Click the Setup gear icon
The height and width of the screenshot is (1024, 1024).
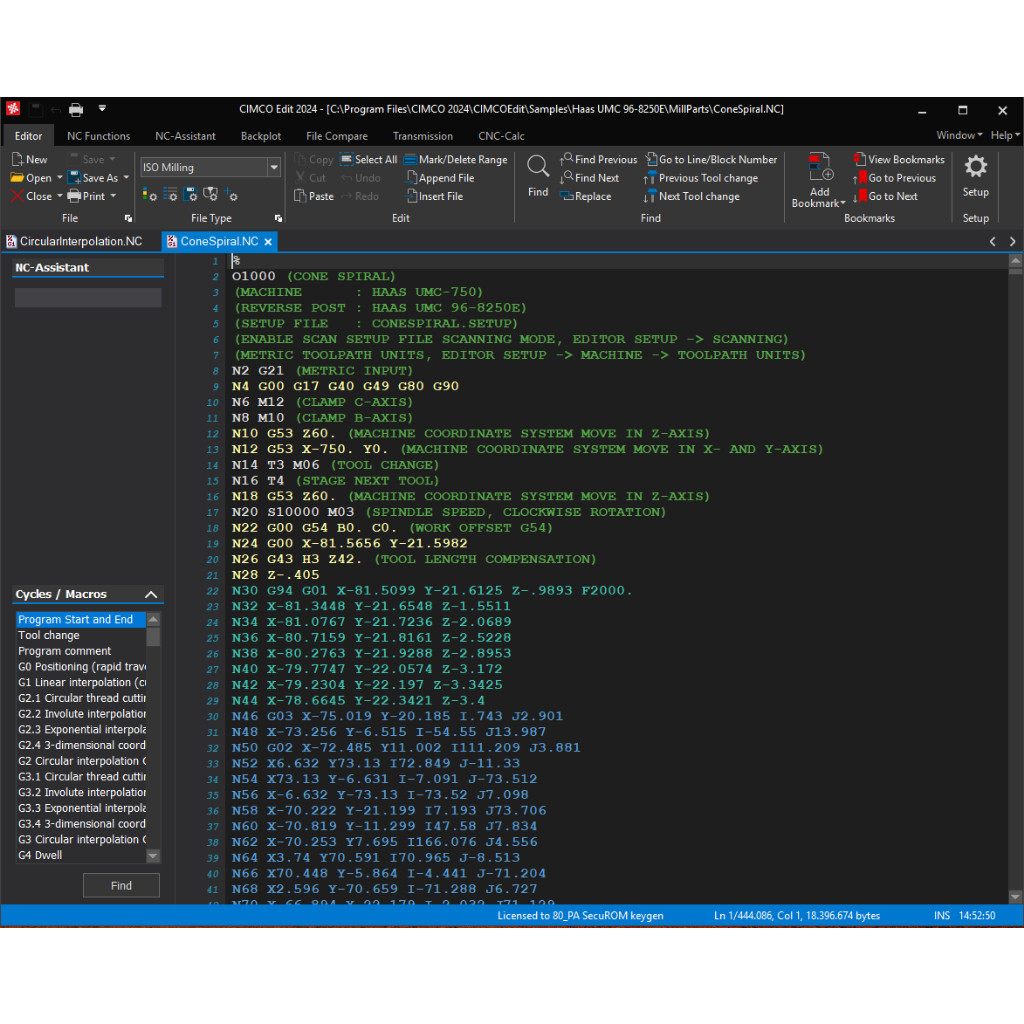(x=976, y=167)
